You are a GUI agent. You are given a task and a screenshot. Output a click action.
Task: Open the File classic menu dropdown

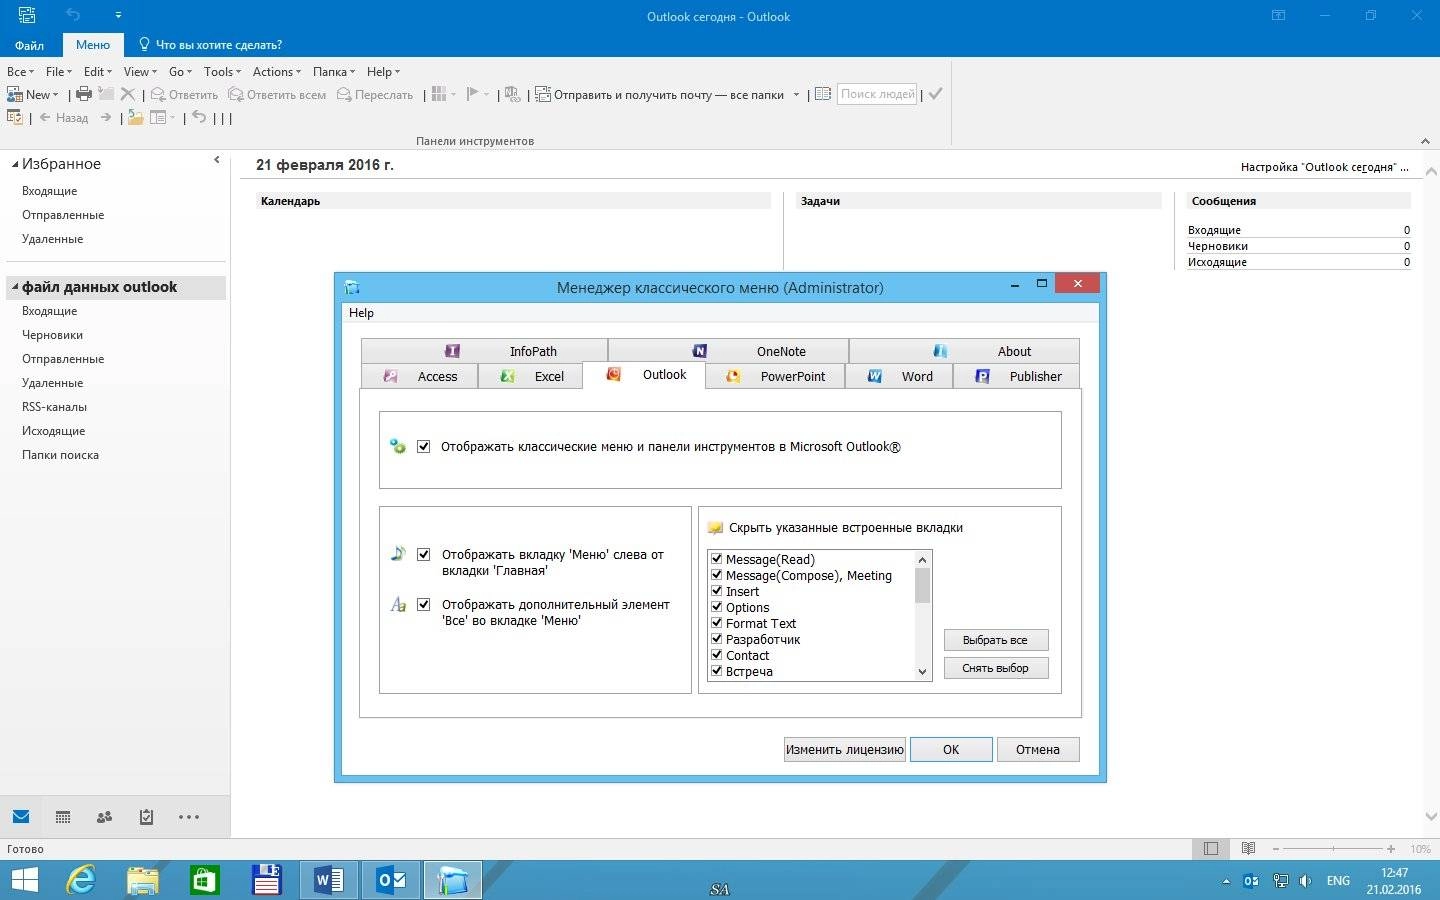(58, 72)
